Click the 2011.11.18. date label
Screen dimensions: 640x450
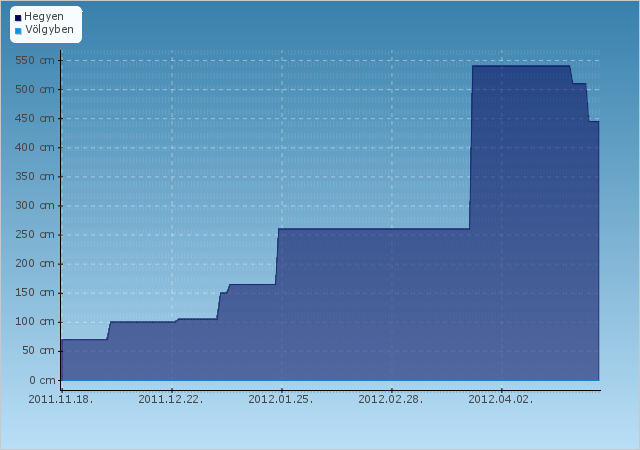point(61,399)
